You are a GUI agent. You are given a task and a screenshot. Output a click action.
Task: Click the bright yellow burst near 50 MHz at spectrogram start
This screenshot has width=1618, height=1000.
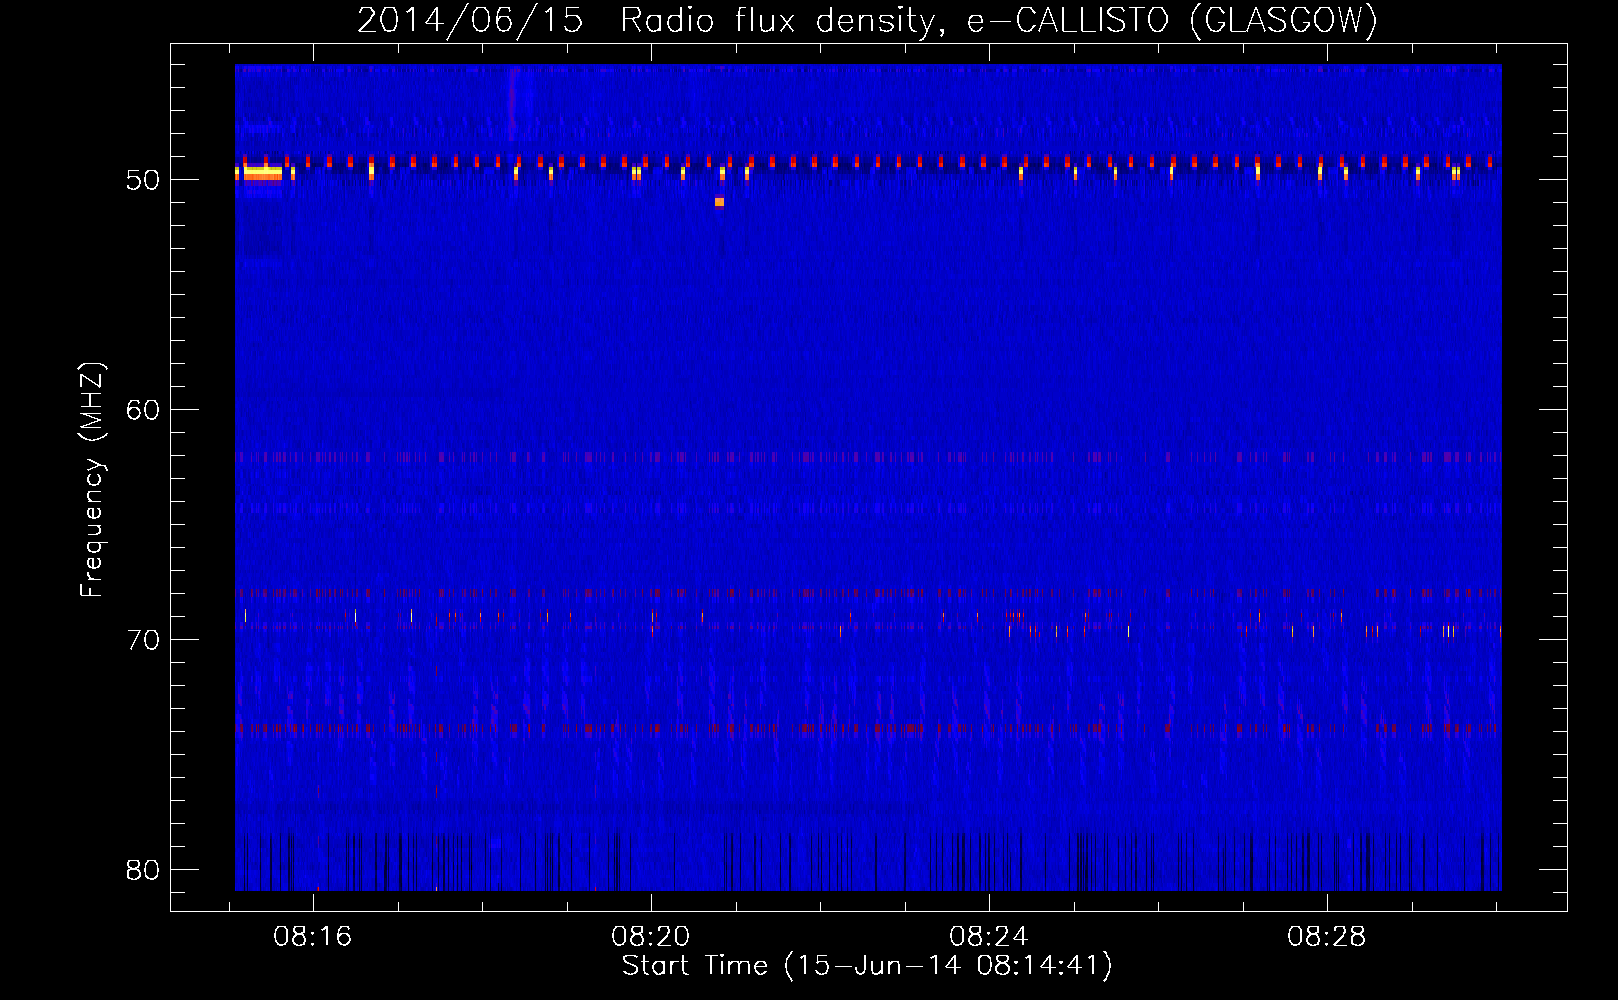[262, 173]
